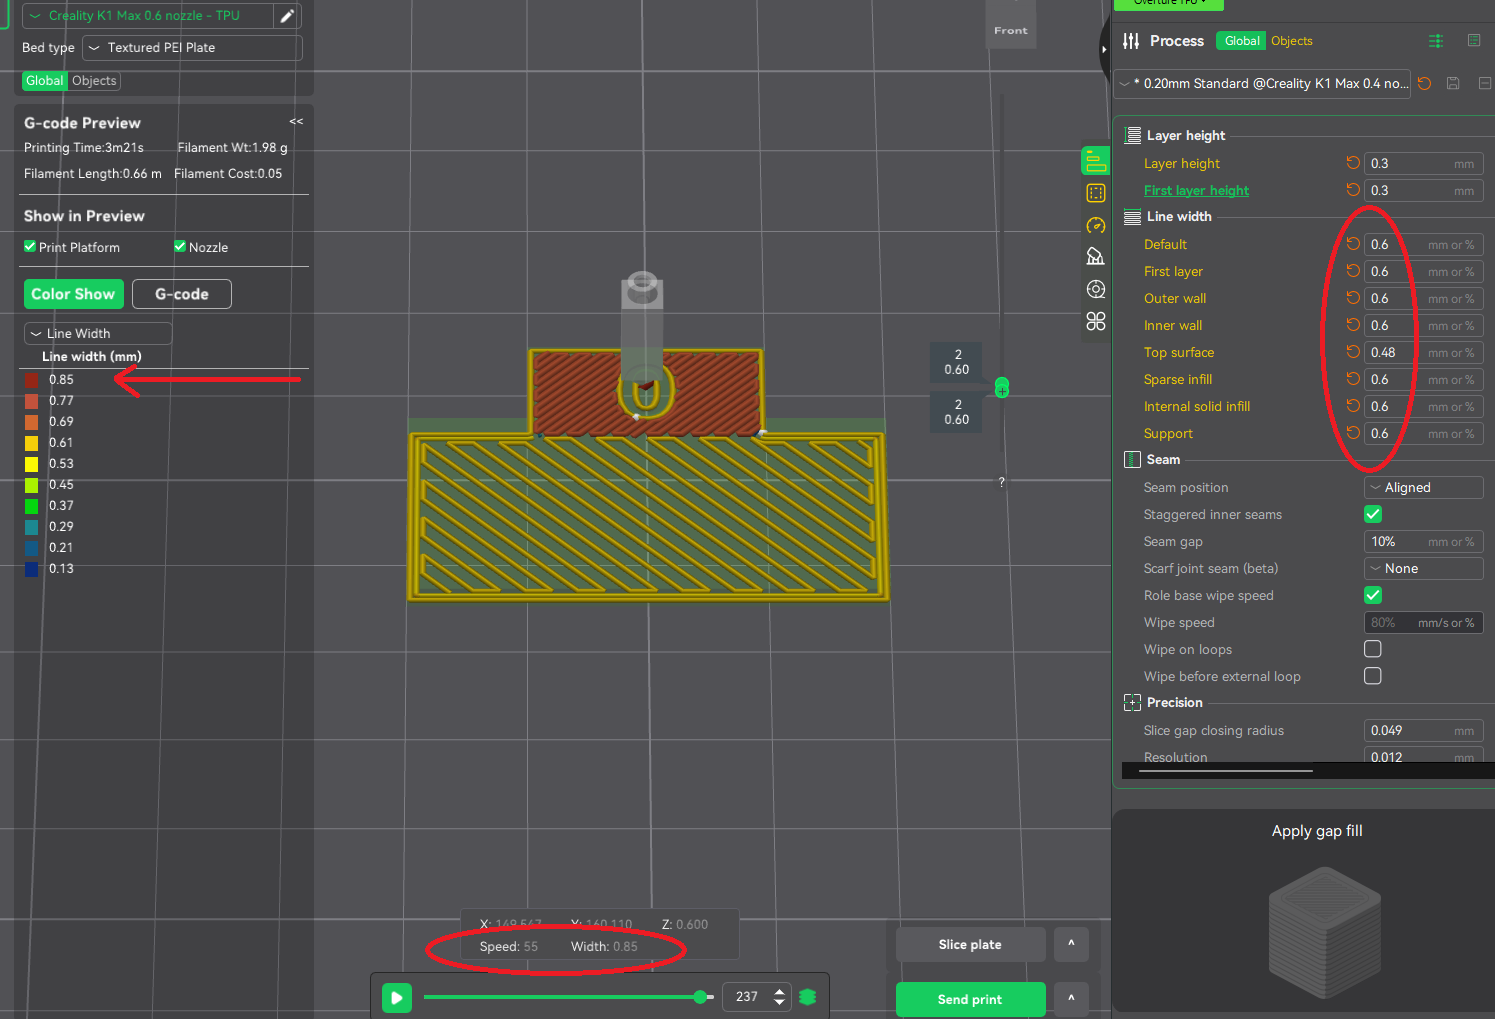This screenshot has height=1019, width=1495.
Task: Switch to the G-code tab
Action: pyautogui.click(x=182, y=294)
